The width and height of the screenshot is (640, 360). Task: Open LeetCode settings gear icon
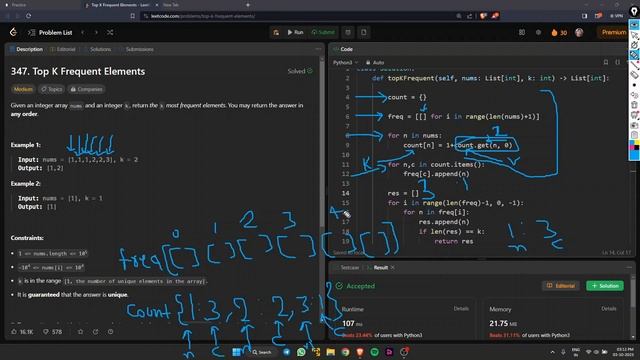(x=538, y=32)
